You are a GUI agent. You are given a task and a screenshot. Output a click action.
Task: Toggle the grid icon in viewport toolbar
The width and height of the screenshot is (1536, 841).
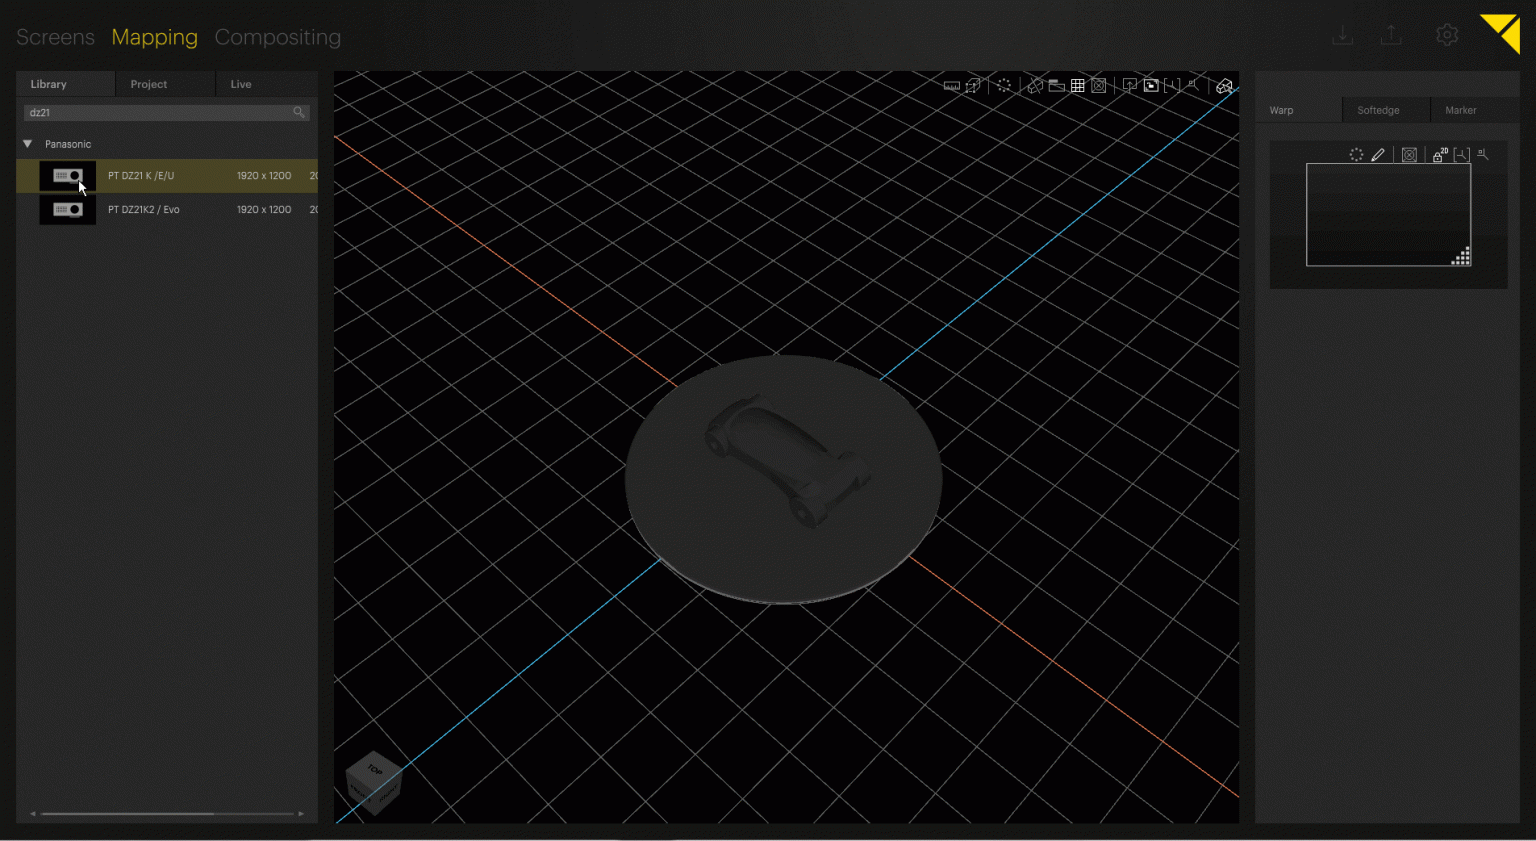1077,86
